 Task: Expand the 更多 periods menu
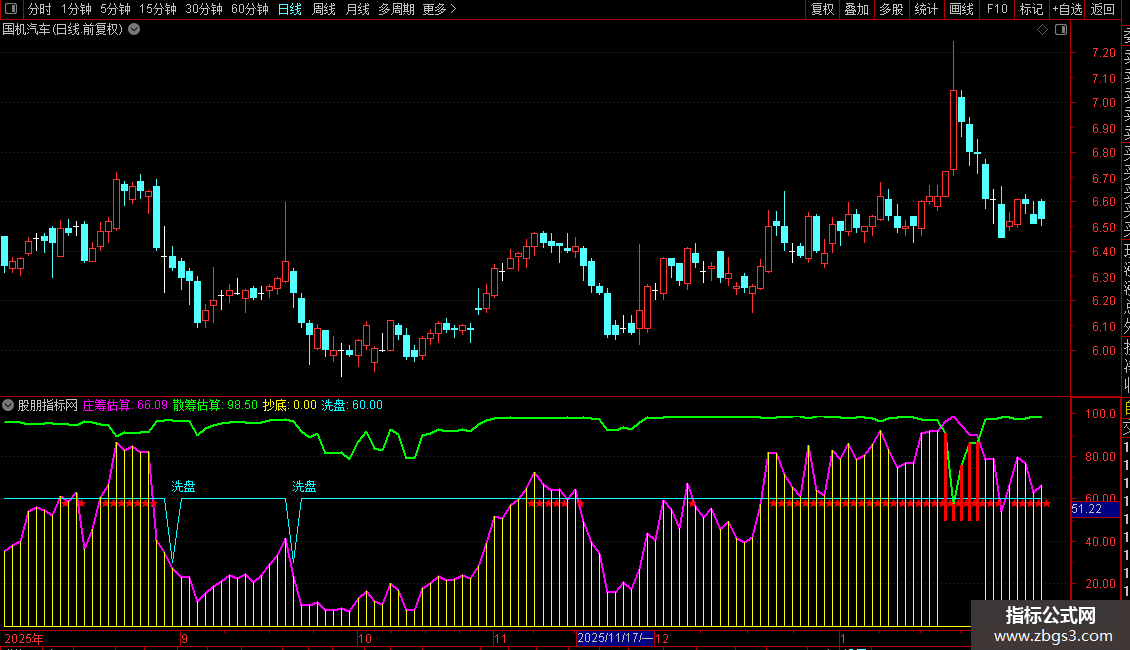pos(439,10)
